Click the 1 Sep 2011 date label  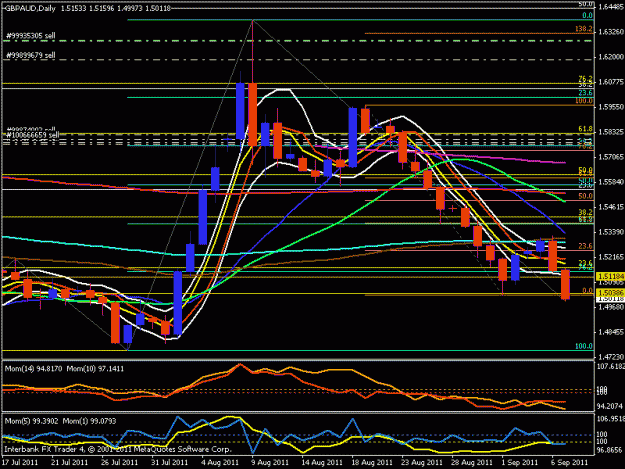pyautogui.click(x=520, y=462)
